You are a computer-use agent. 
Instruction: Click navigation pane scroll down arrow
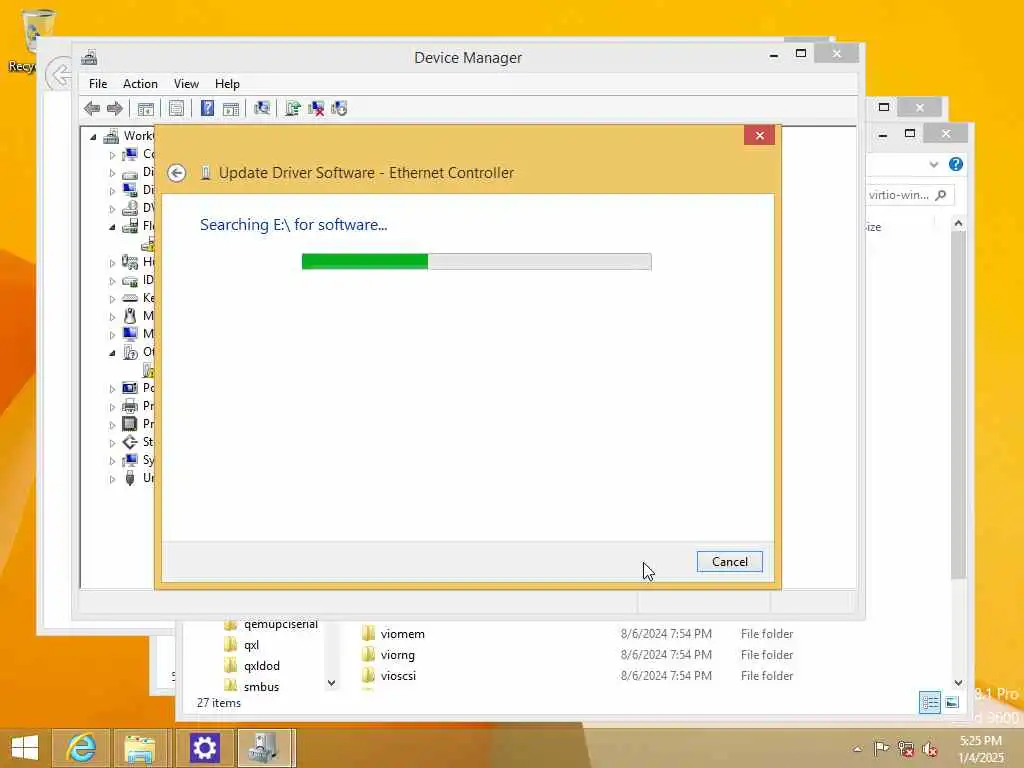pyautogui.click(x=331, y=683)
